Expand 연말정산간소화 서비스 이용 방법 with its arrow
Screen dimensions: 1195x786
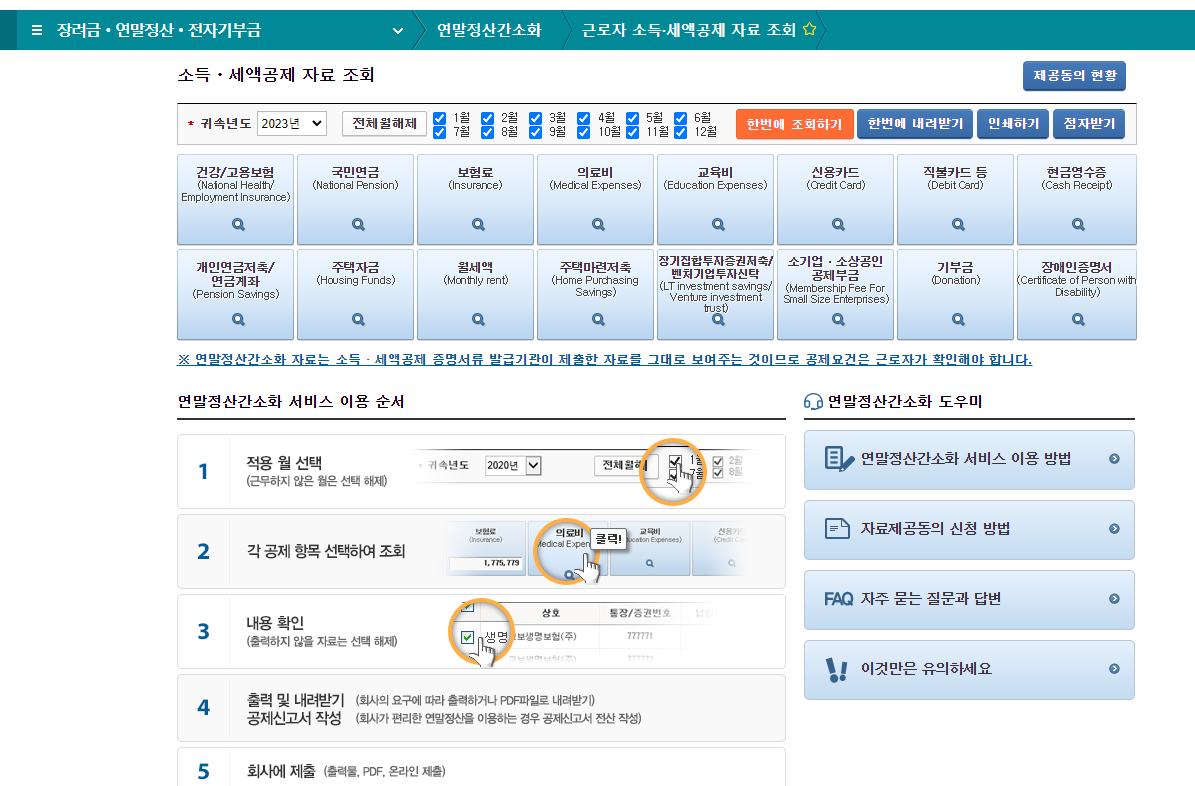point(1114,459)
